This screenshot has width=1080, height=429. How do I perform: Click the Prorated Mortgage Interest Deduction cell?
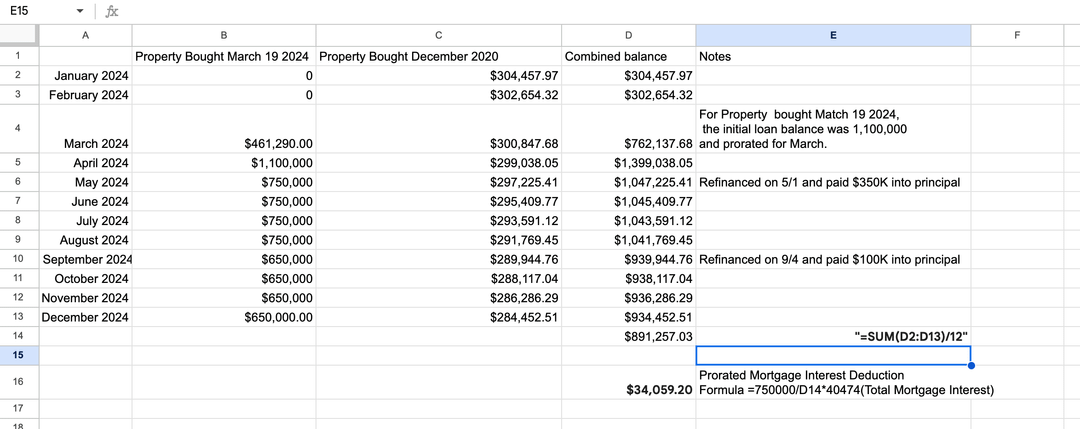pos(833,382)
